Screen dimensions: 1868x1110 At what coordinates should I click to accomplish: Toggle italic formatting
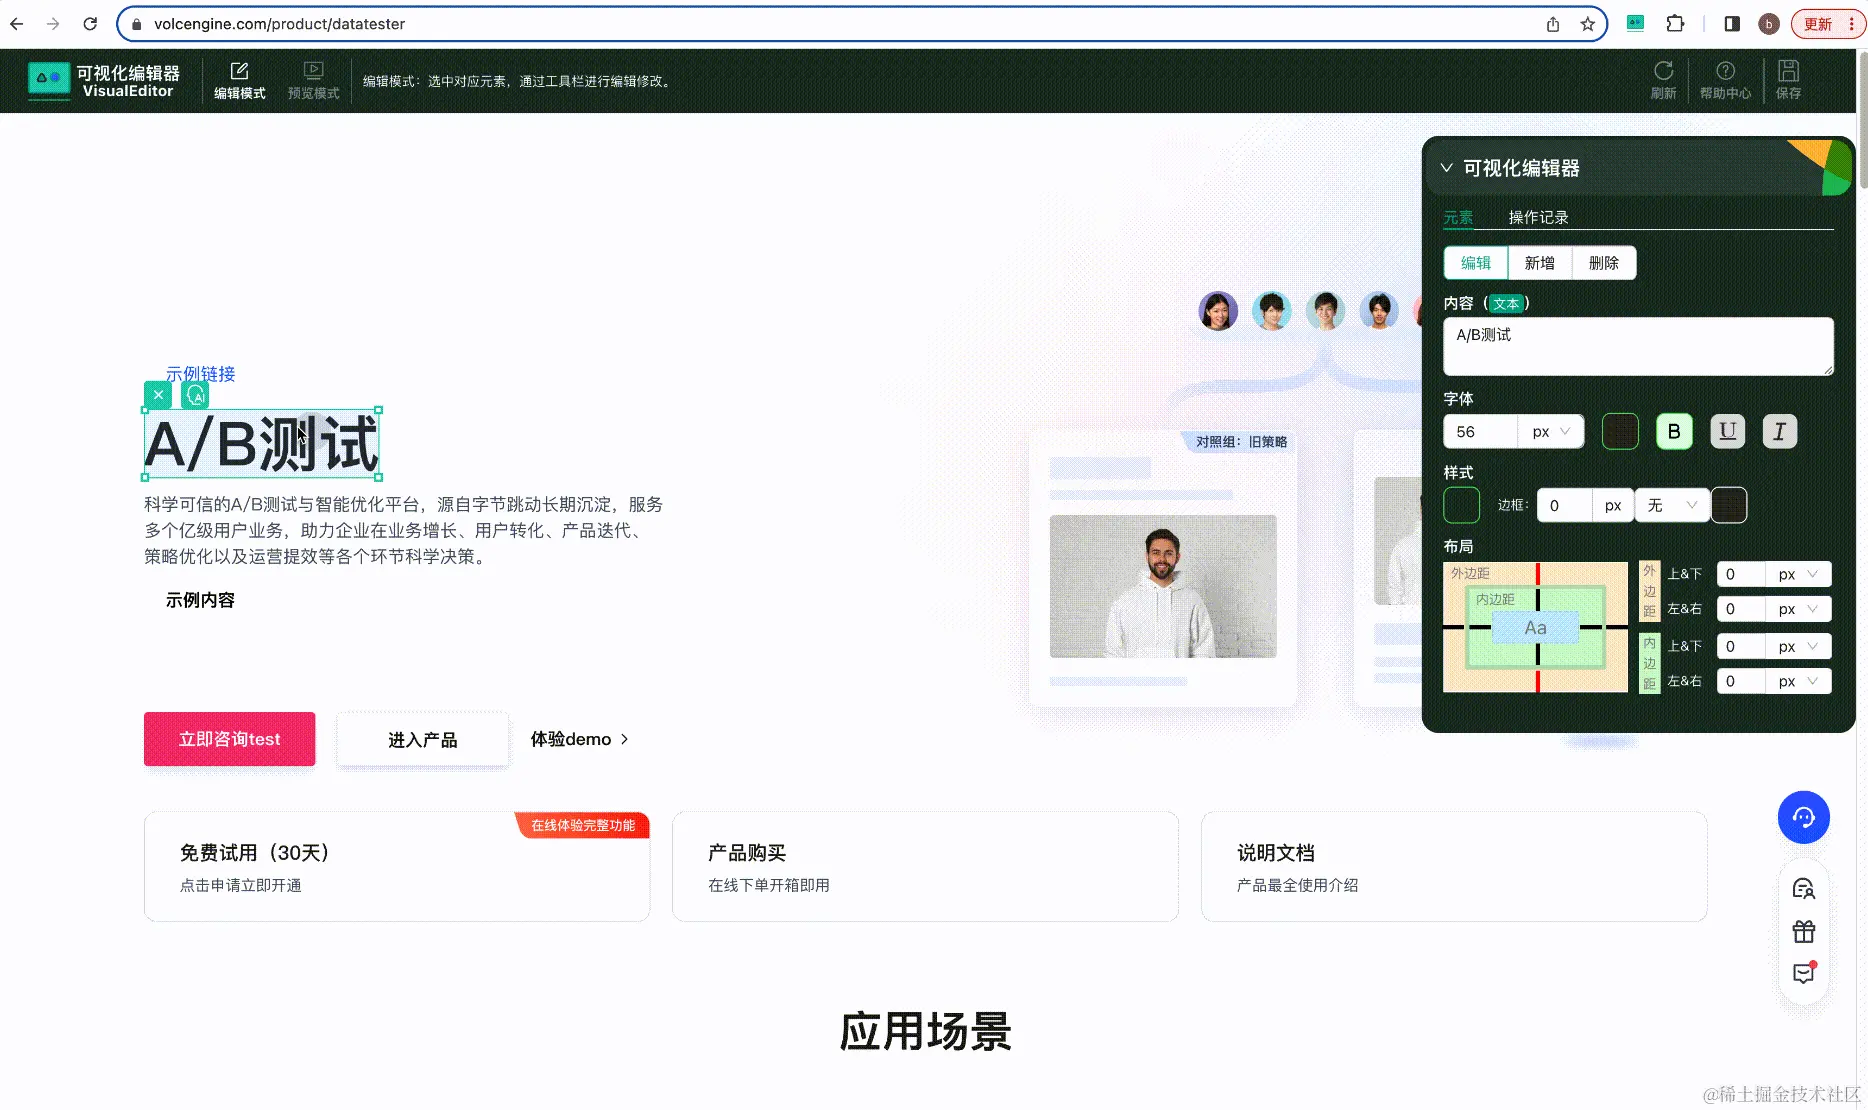click(1779, 431)
